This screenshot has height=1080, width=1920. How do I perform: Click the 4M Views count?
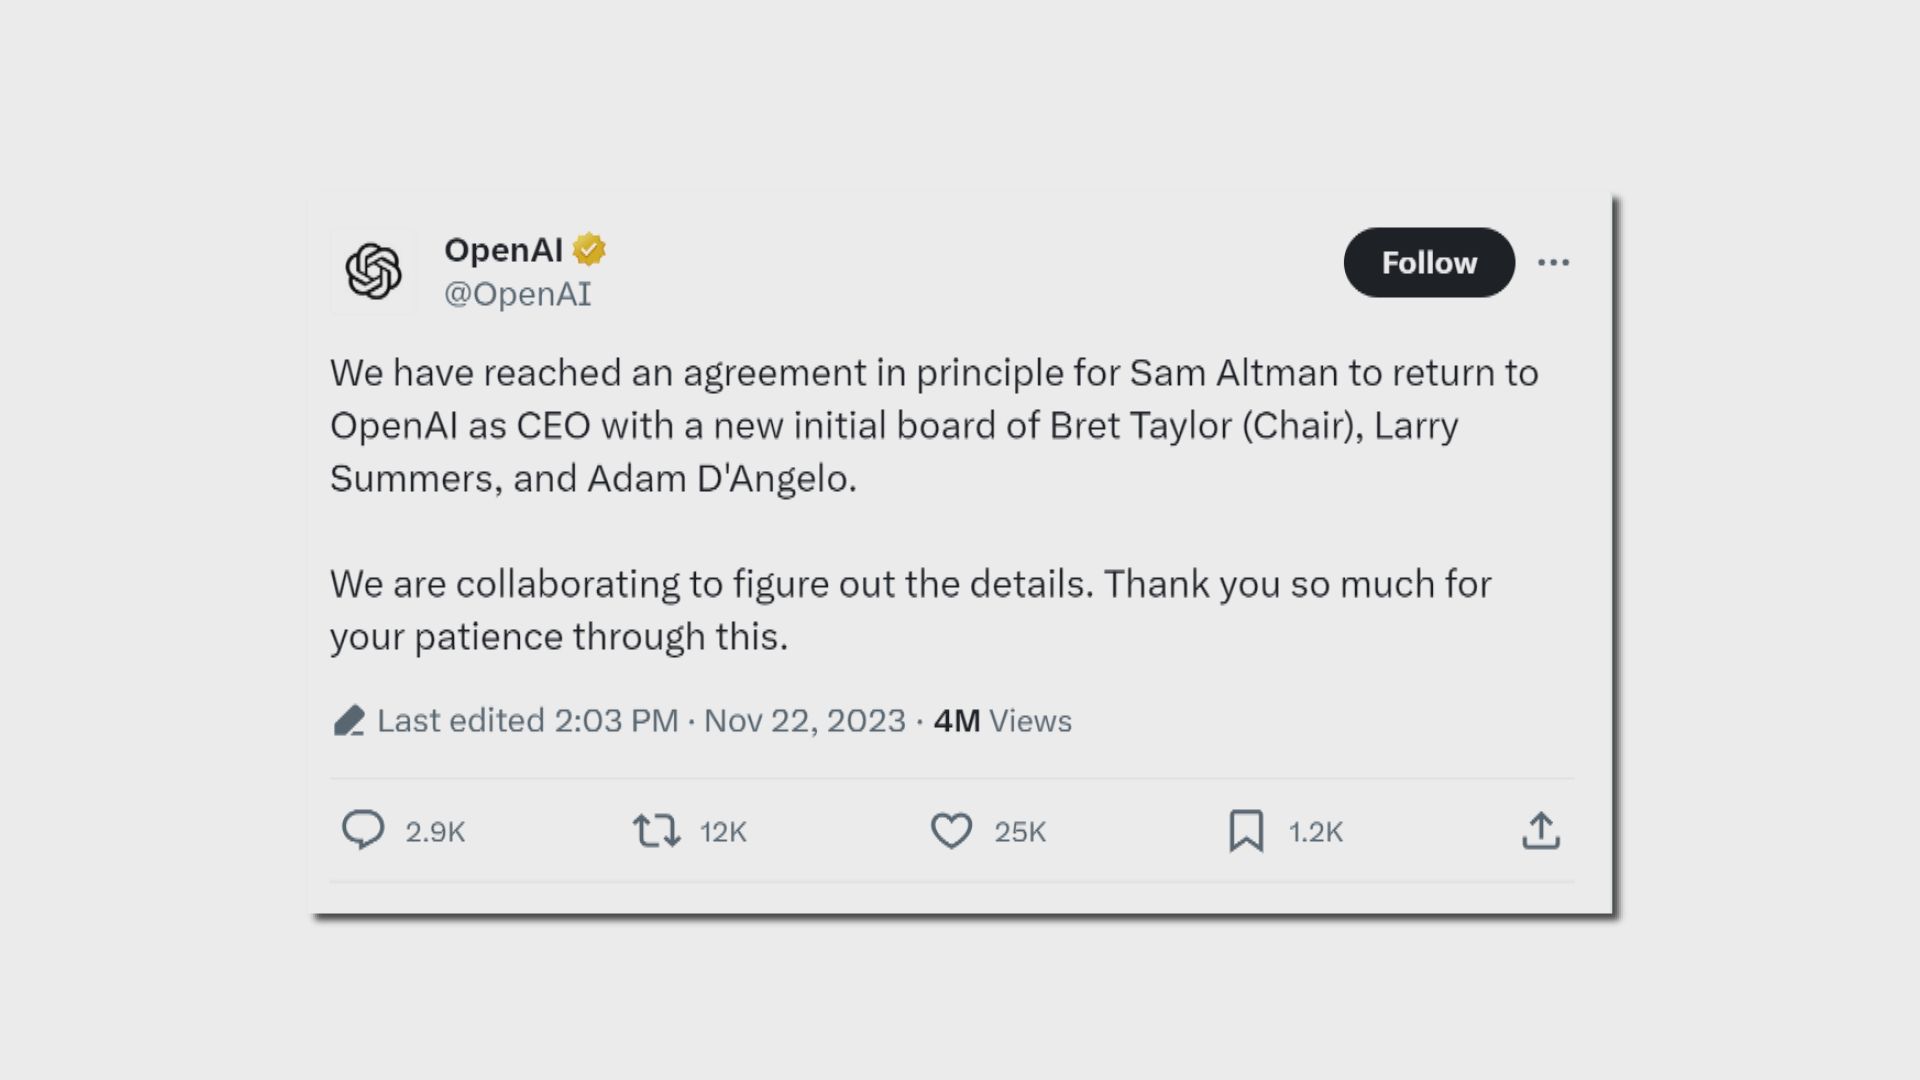(x=1002, y=721)
